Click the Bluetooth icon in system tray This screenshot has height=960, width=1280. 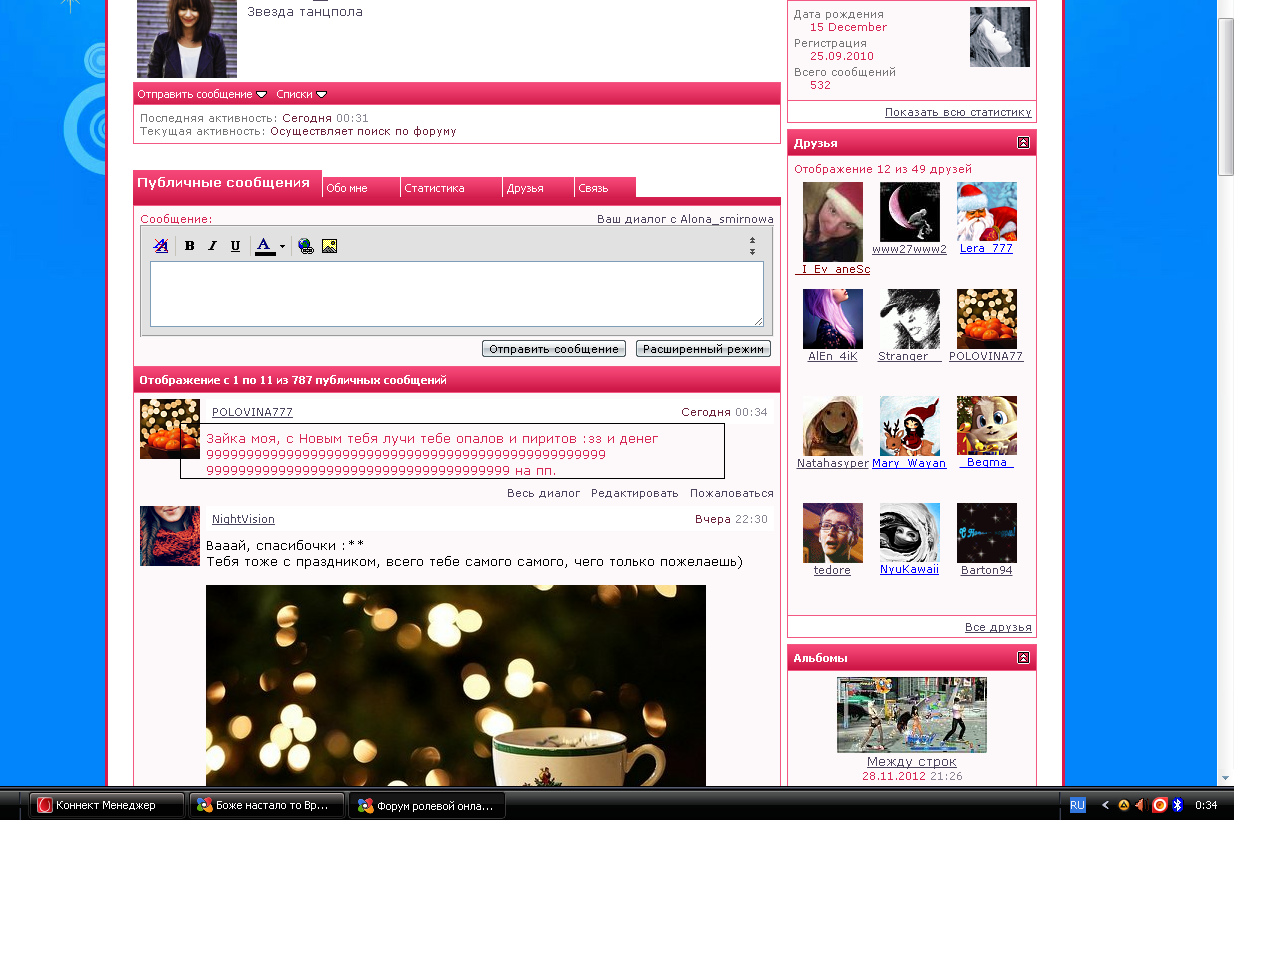[1177, 805]
